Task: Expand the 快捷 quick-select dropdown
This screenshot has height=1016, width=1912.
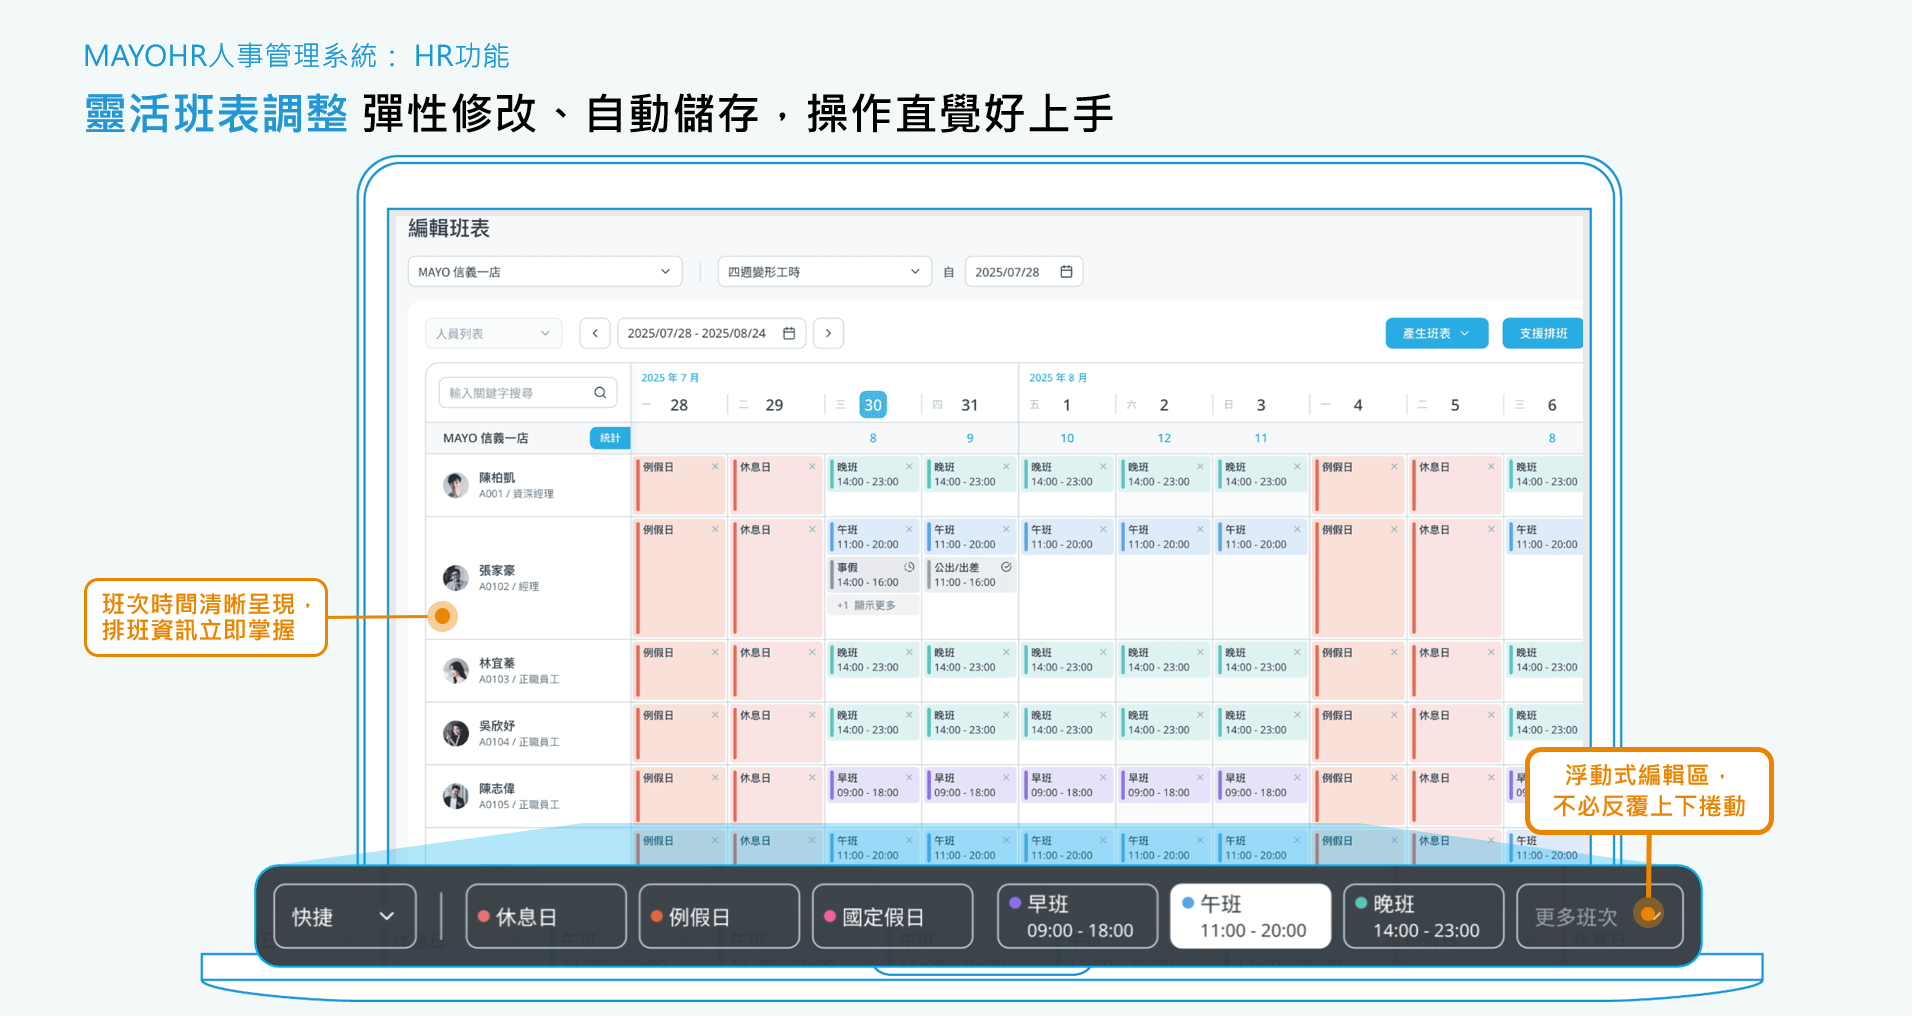Action: pyautogui.click(x=344, y=916)
